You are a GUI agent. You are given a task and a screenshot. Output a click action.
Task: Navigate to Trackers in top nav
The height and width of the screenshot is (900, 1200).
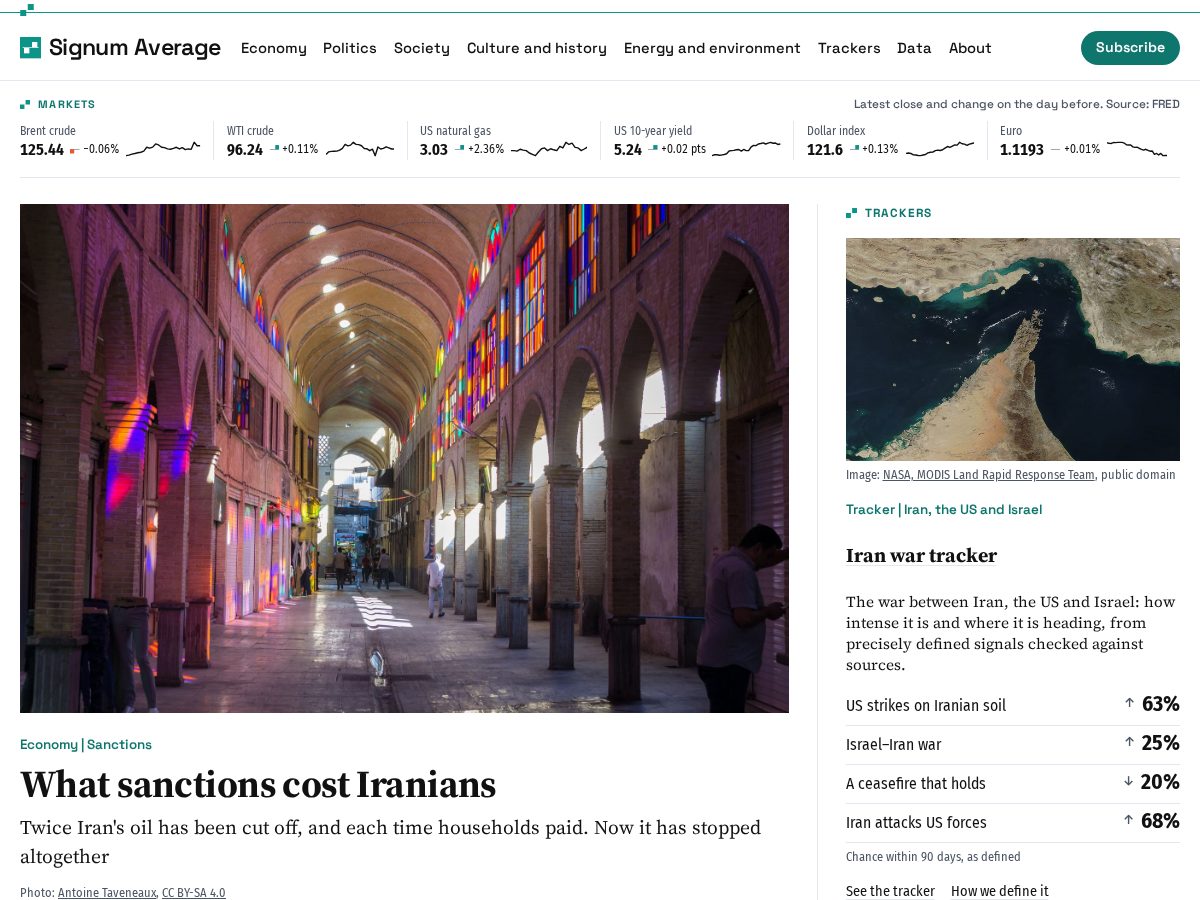pos(849,48)
